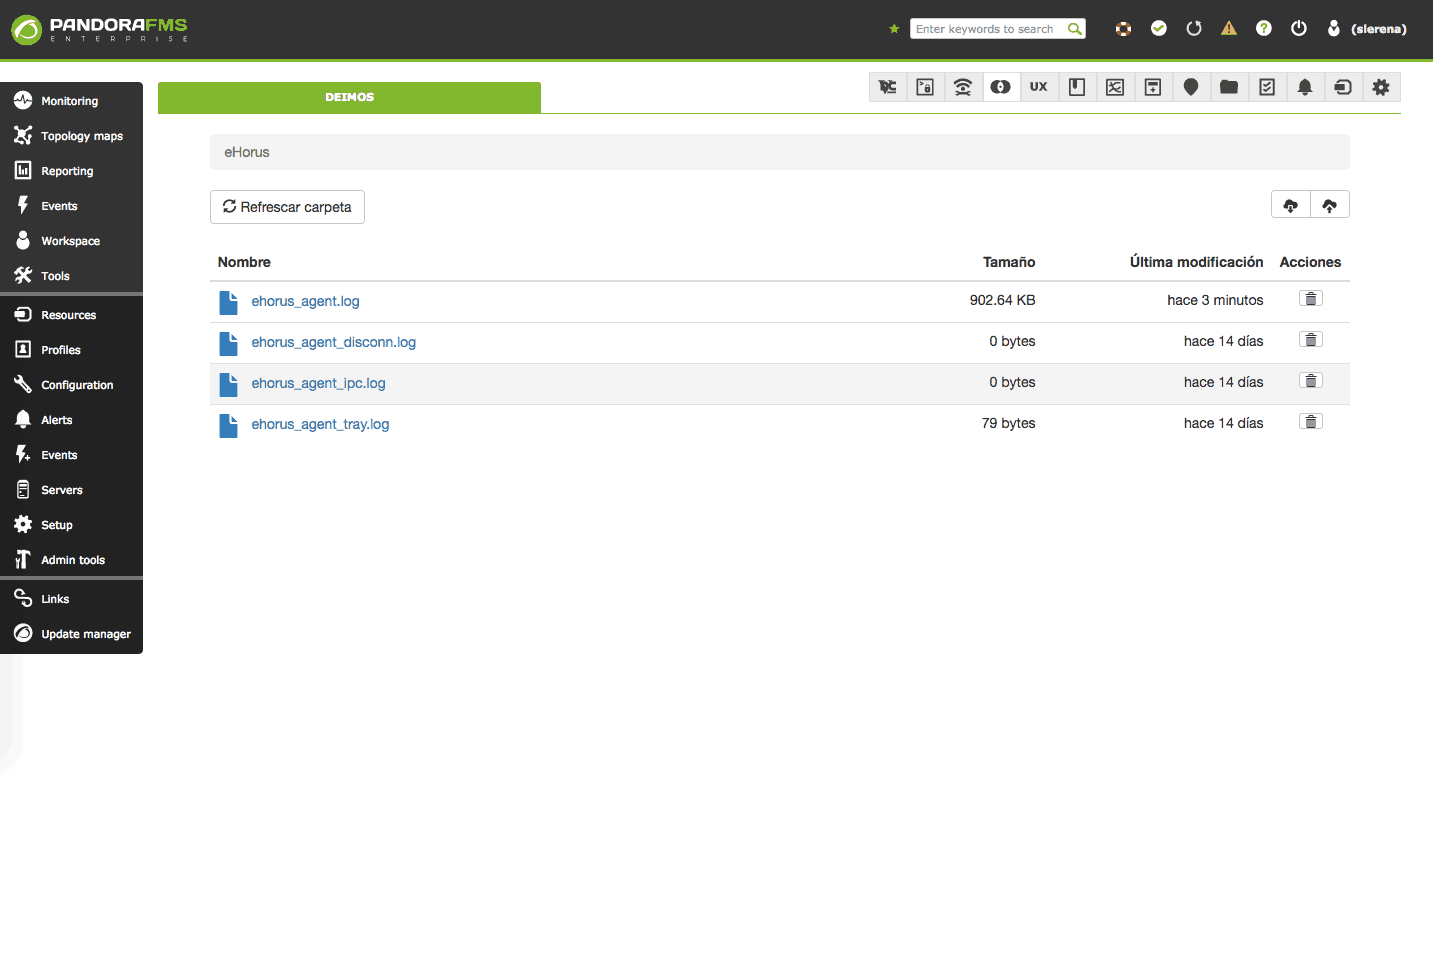The height and width of the screenshot is (978, 1433).
Task: Open the ehorus_agent.log file link
Action: pos(305,301)
